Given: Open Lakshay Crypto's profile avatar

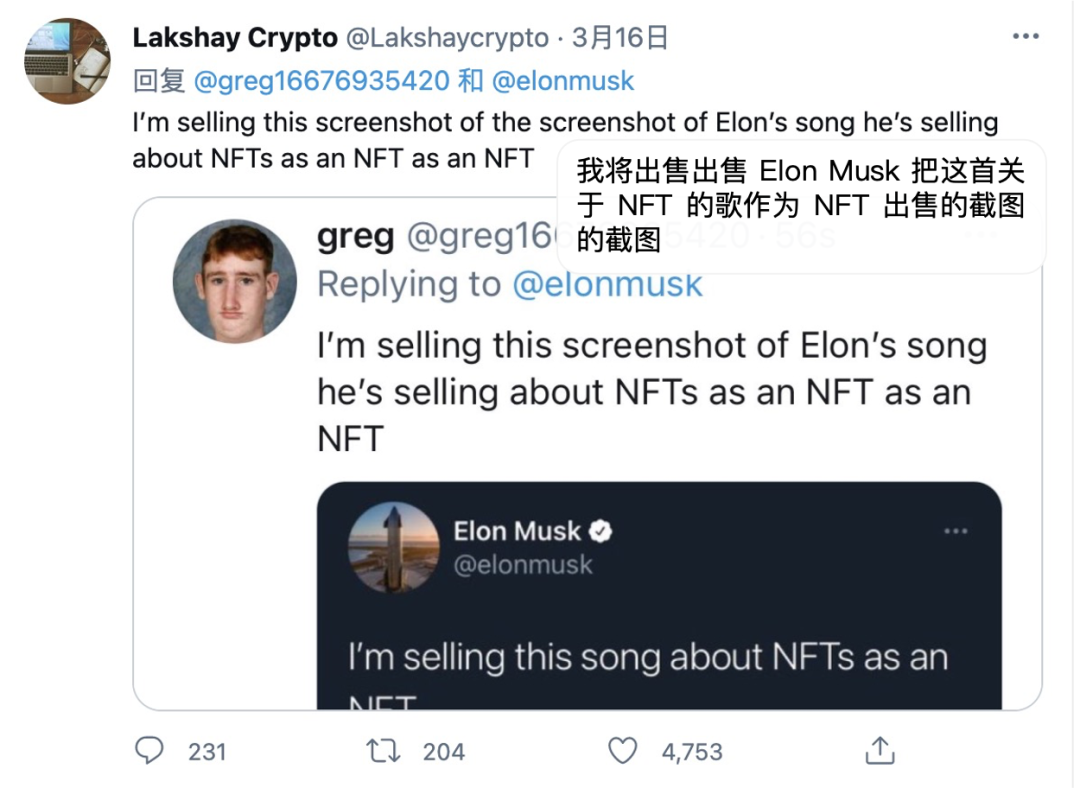Looking at the screenshot, I should pos(67,61).
